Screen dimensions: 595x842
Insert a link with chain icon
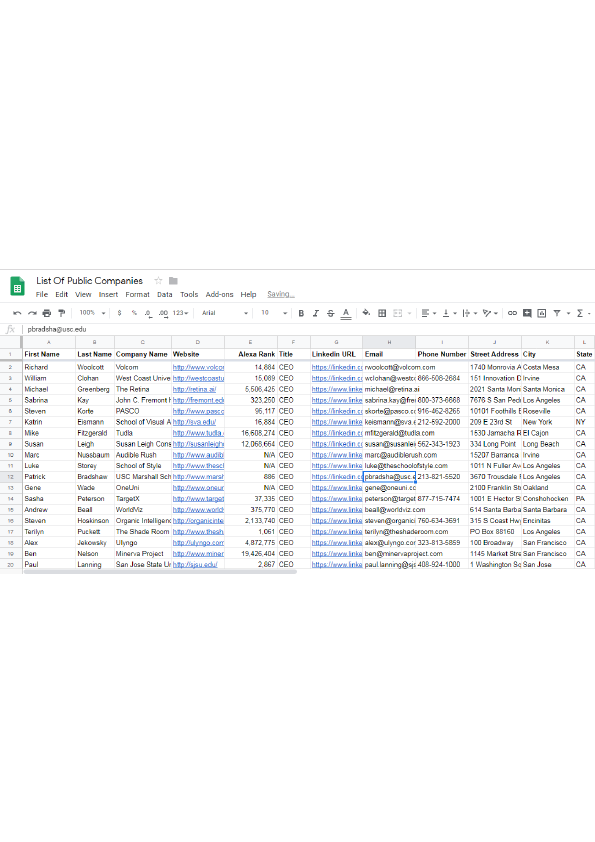(x=512, y=313)
